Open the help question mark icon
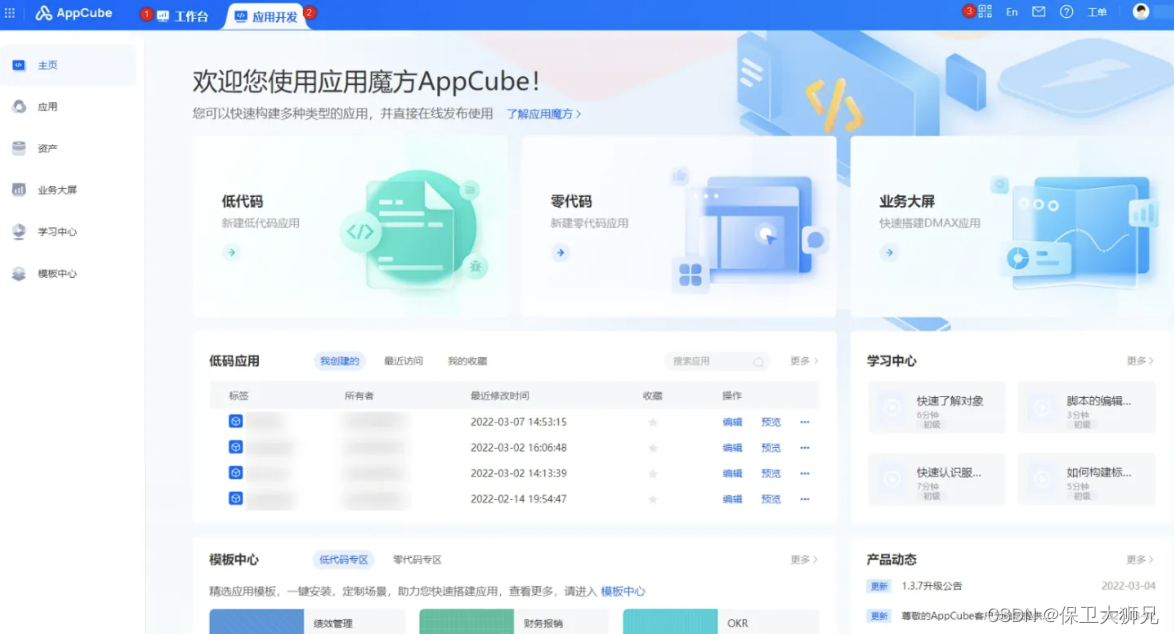 [x=1066, y=11]
